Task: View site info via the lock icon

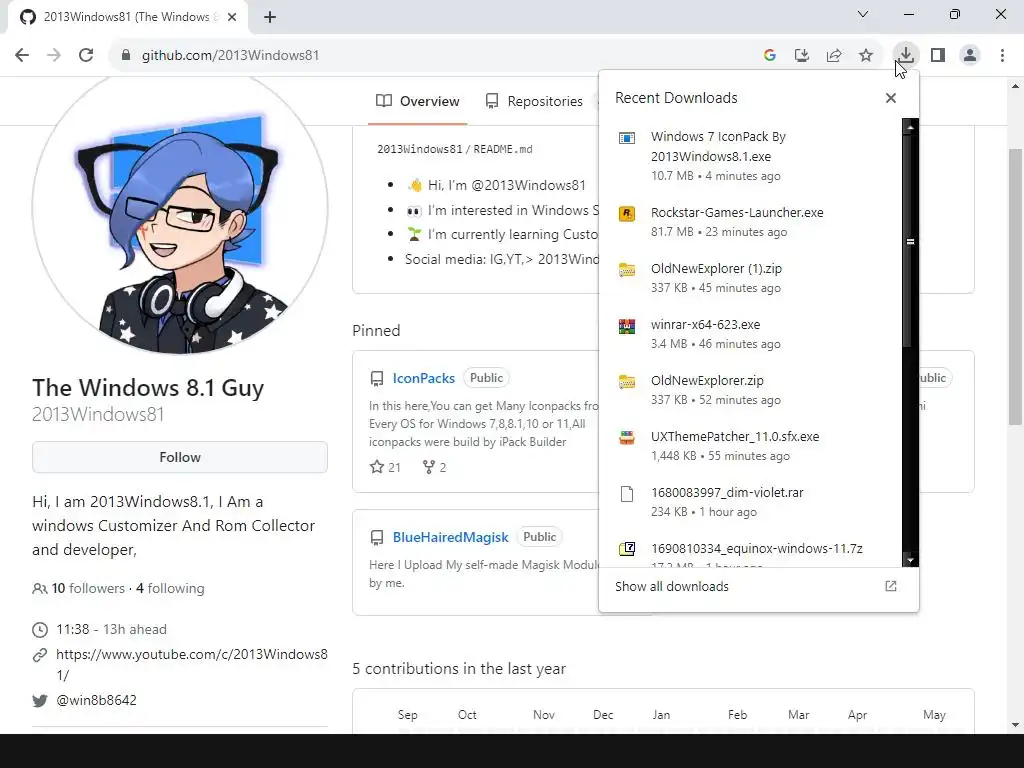Action: coord(126,55)
